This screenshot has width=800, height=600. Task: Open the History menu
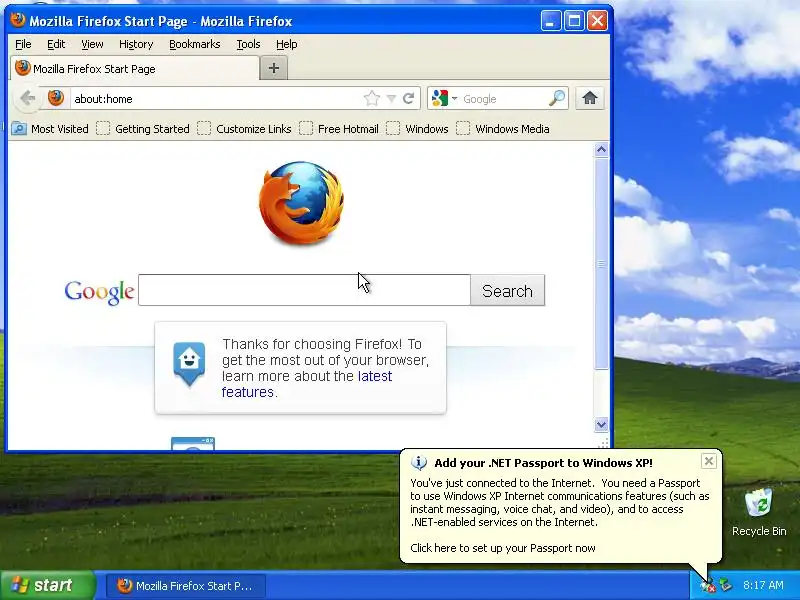tap(136, 44)
